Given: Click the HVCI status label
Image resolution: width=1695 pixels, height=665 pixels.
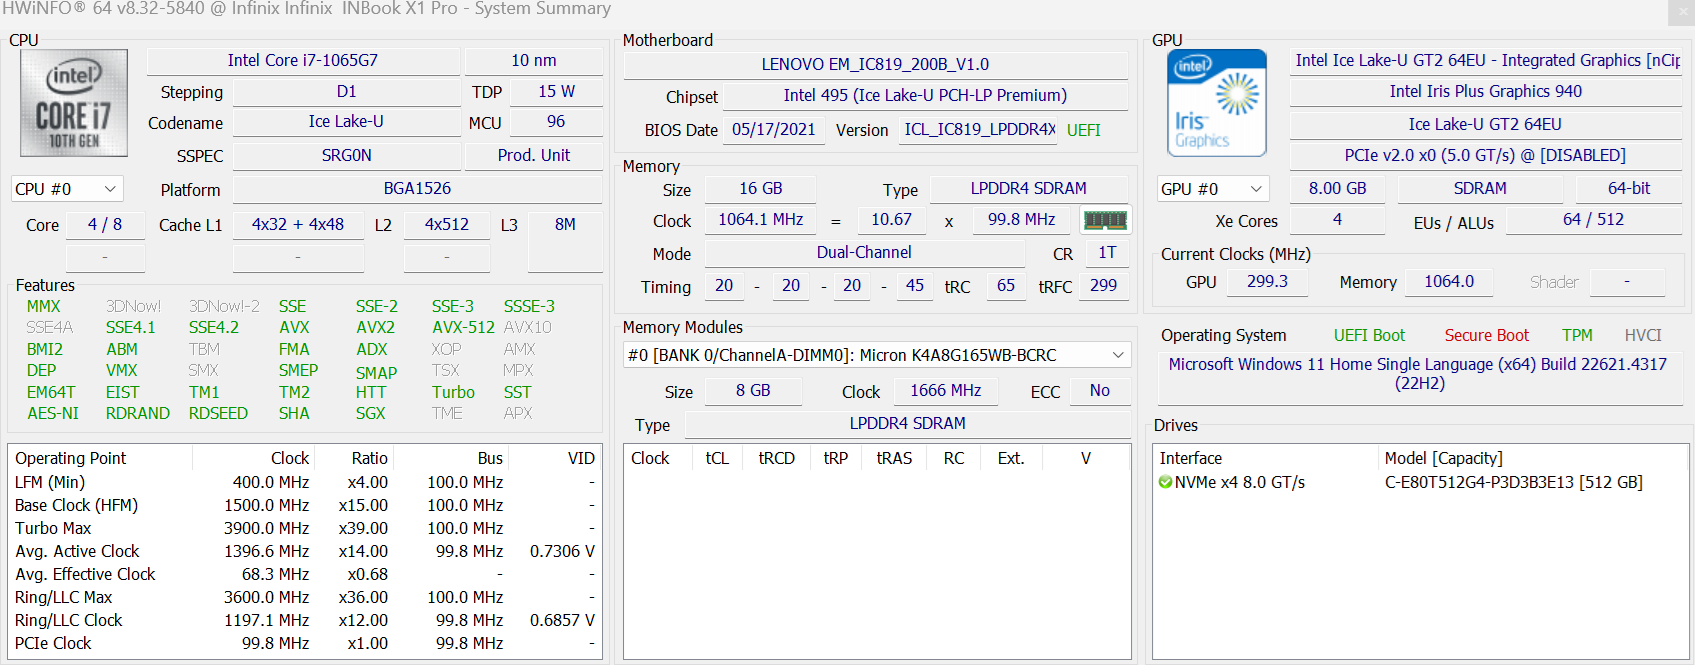Looking at the screenshot, I should click(1642, 336).
